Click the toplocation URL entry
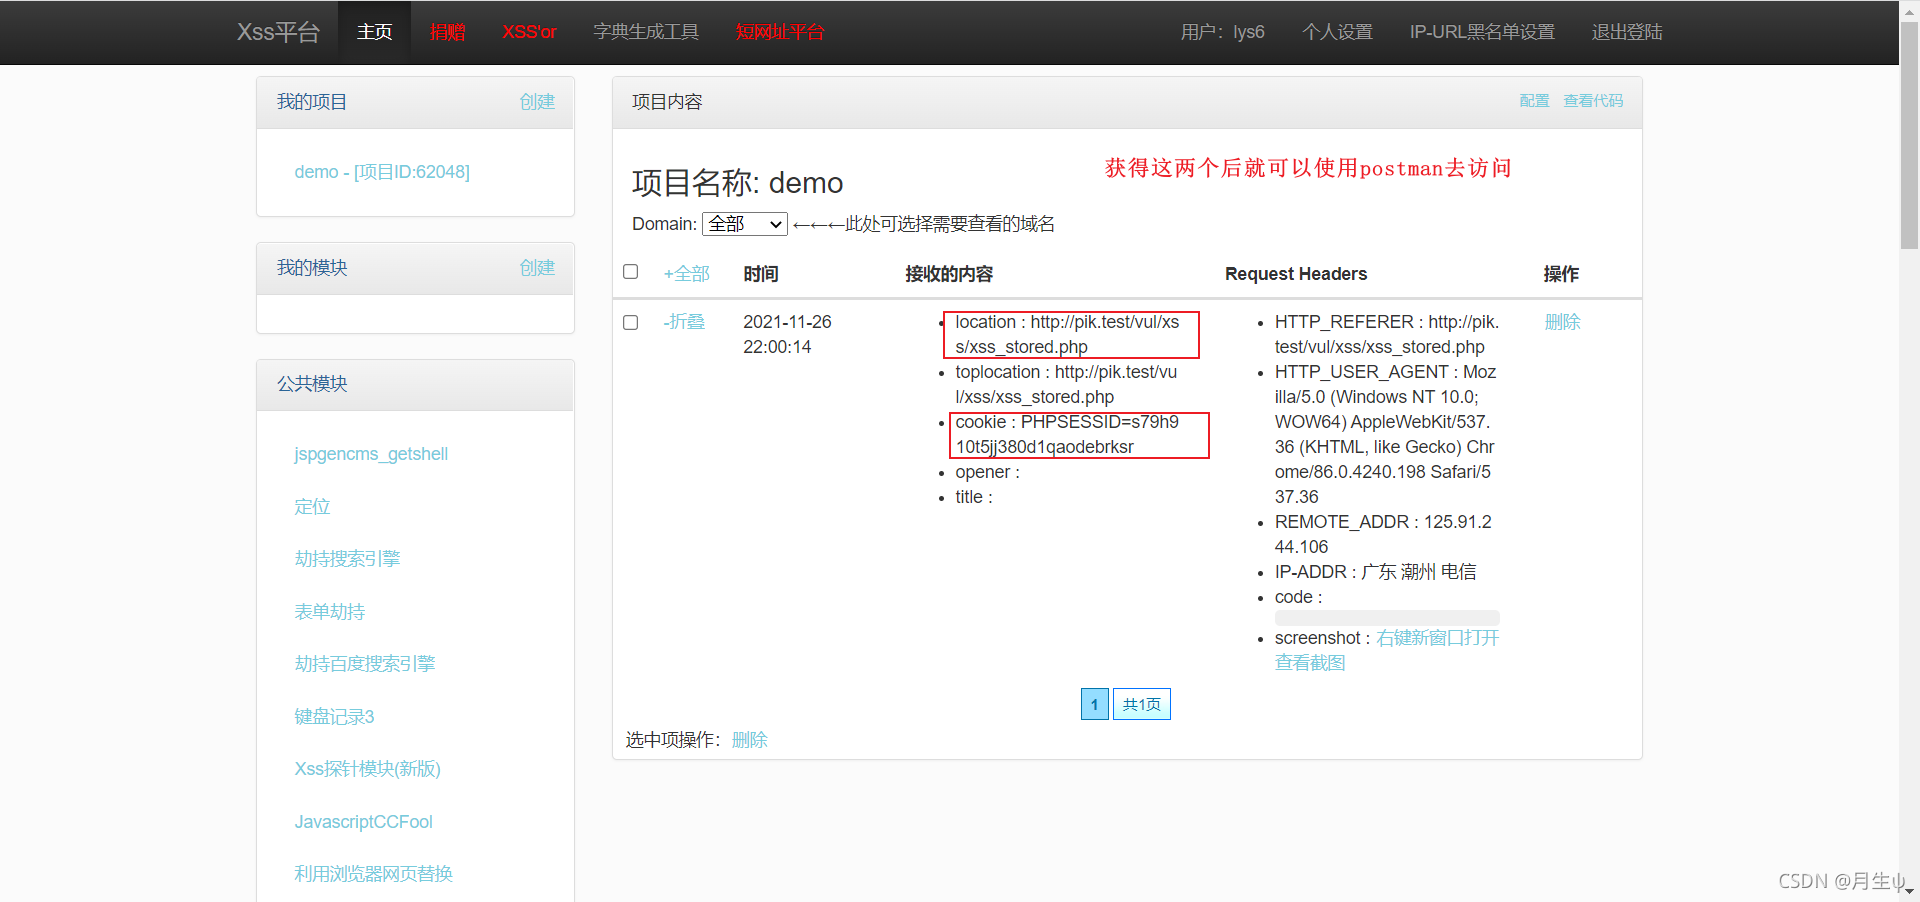 [1066, 384]
